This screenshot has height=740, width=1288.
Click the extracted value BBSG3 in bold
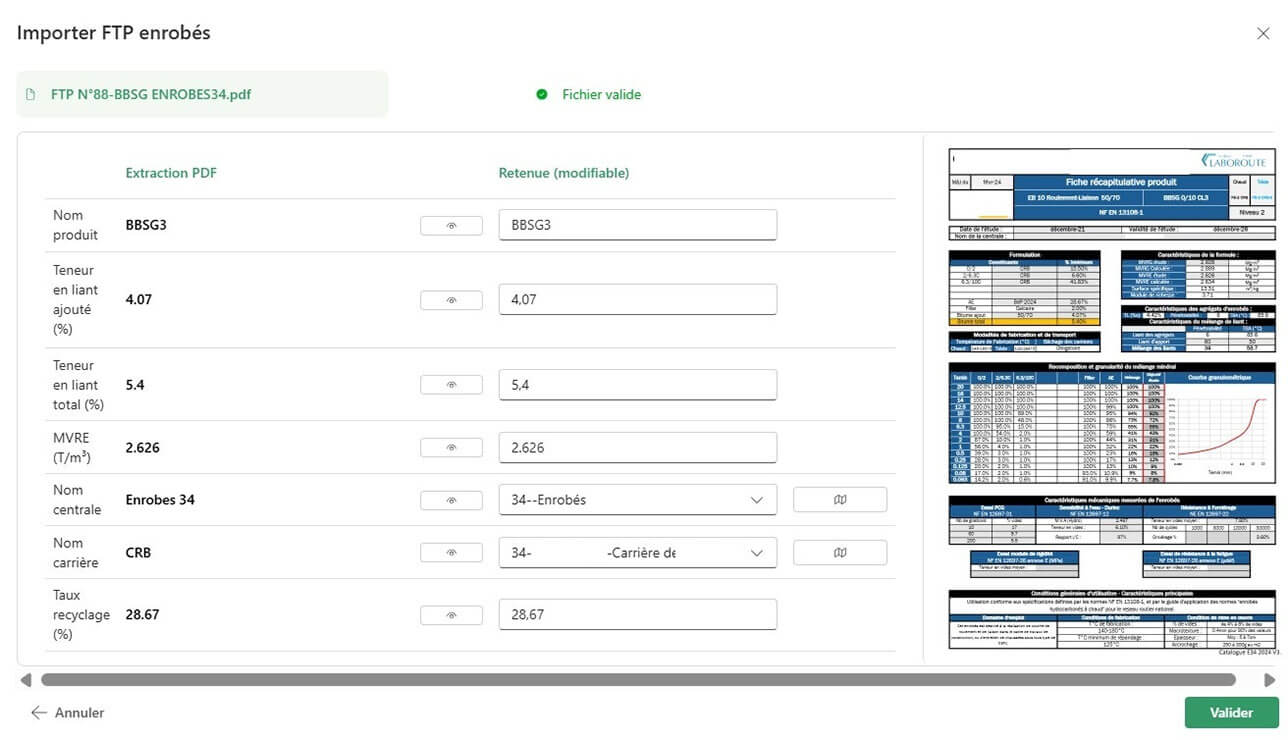(146, 225)
